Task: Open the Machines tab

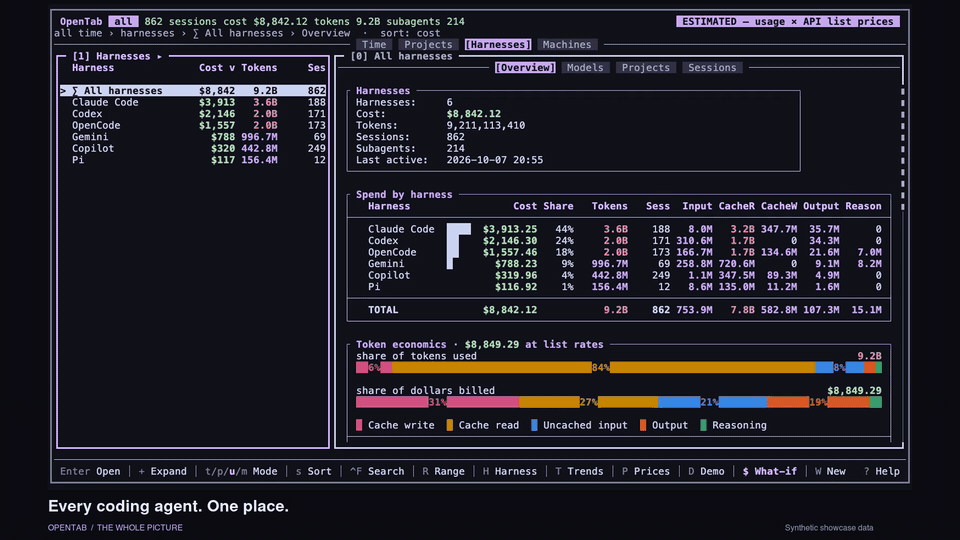Action: click(x=567, y=45)
